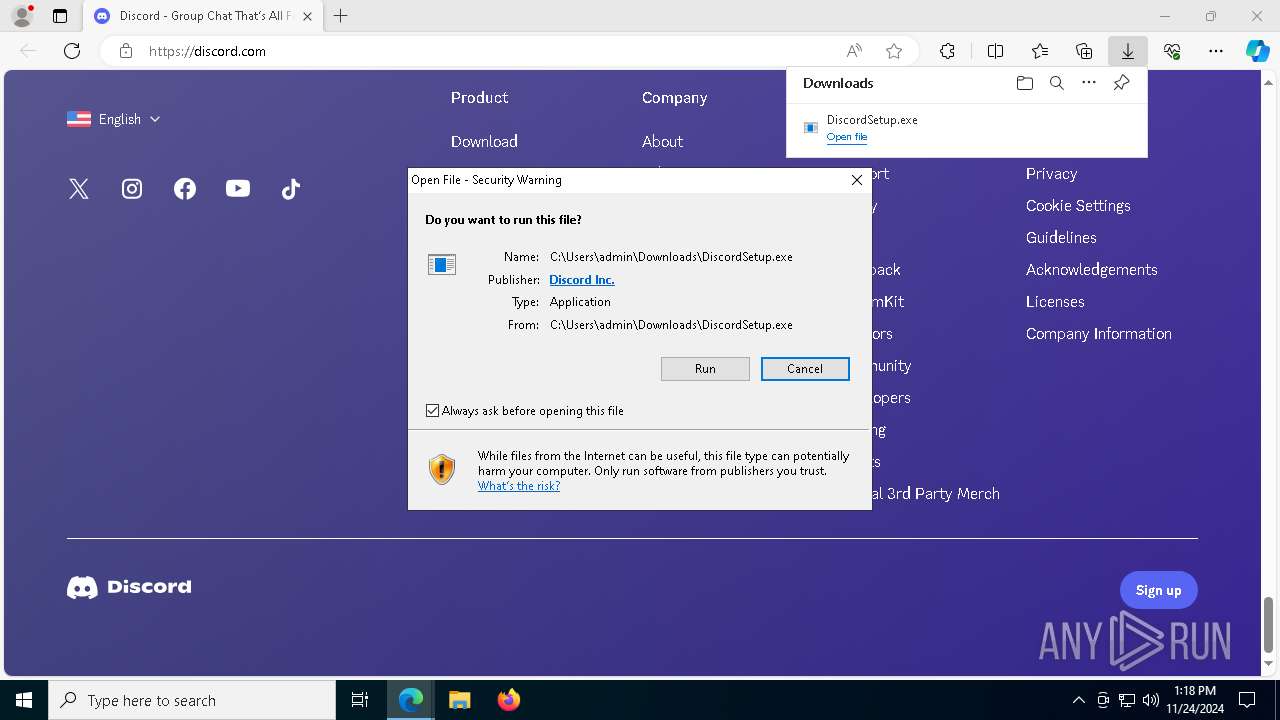The image size is (1280, 720).
Task: Open downloads folder icon in Downloads panel
Action: 1024,83
